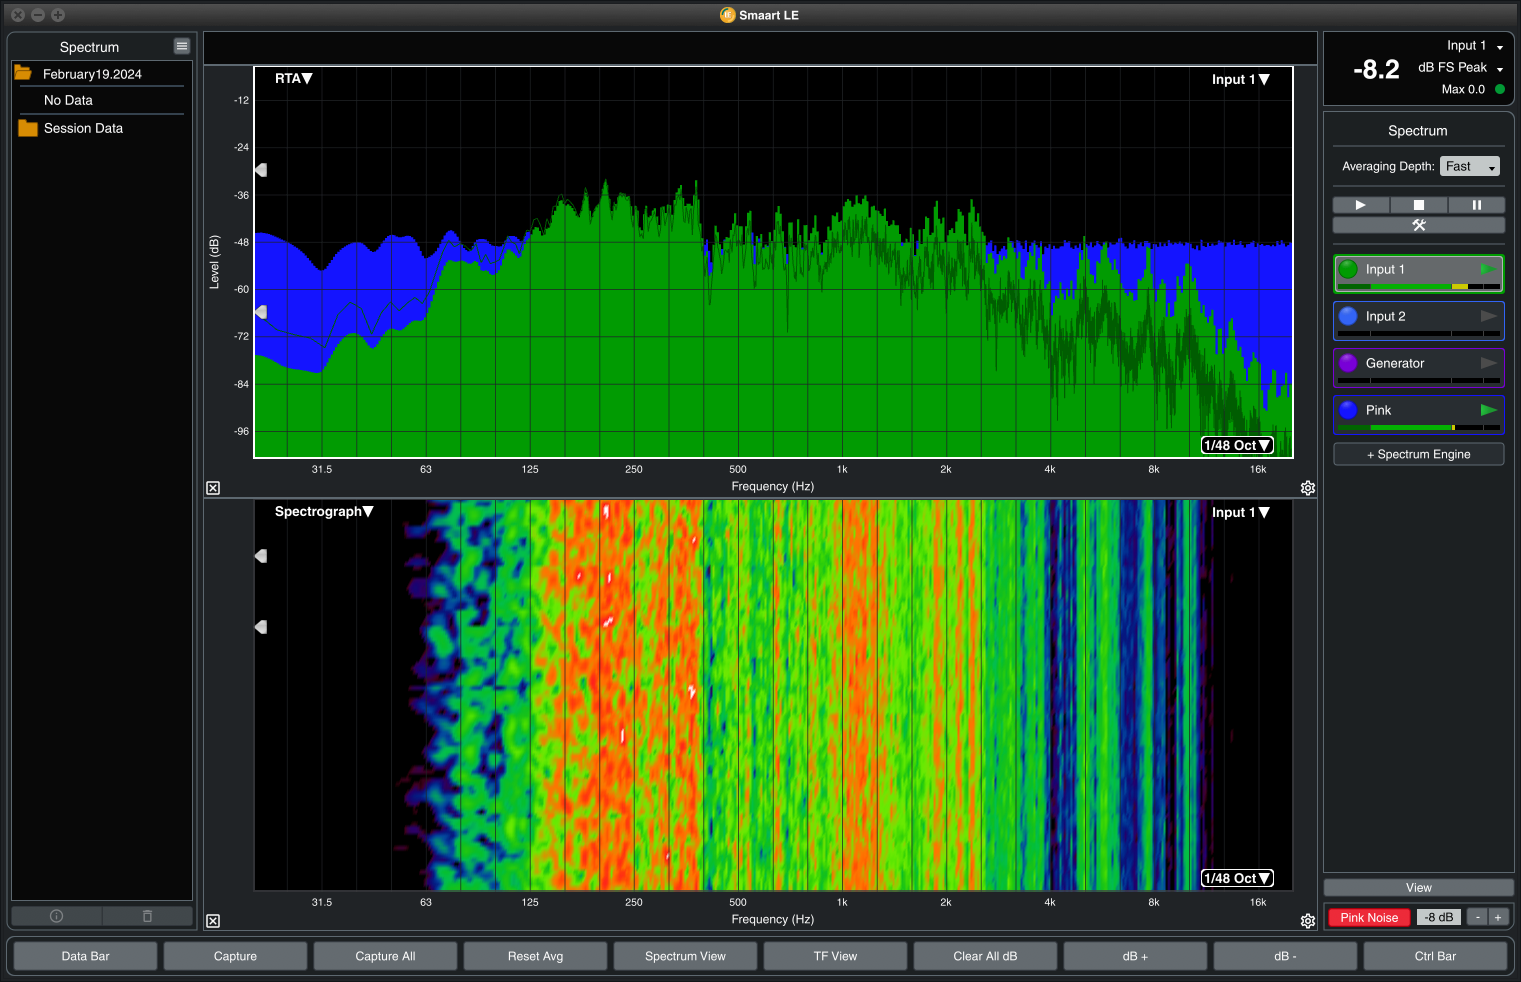Image resolution: width=1521 pixels, height=982 pixels.
Task: Click the Clear All dB button
Action: [985, 956]
